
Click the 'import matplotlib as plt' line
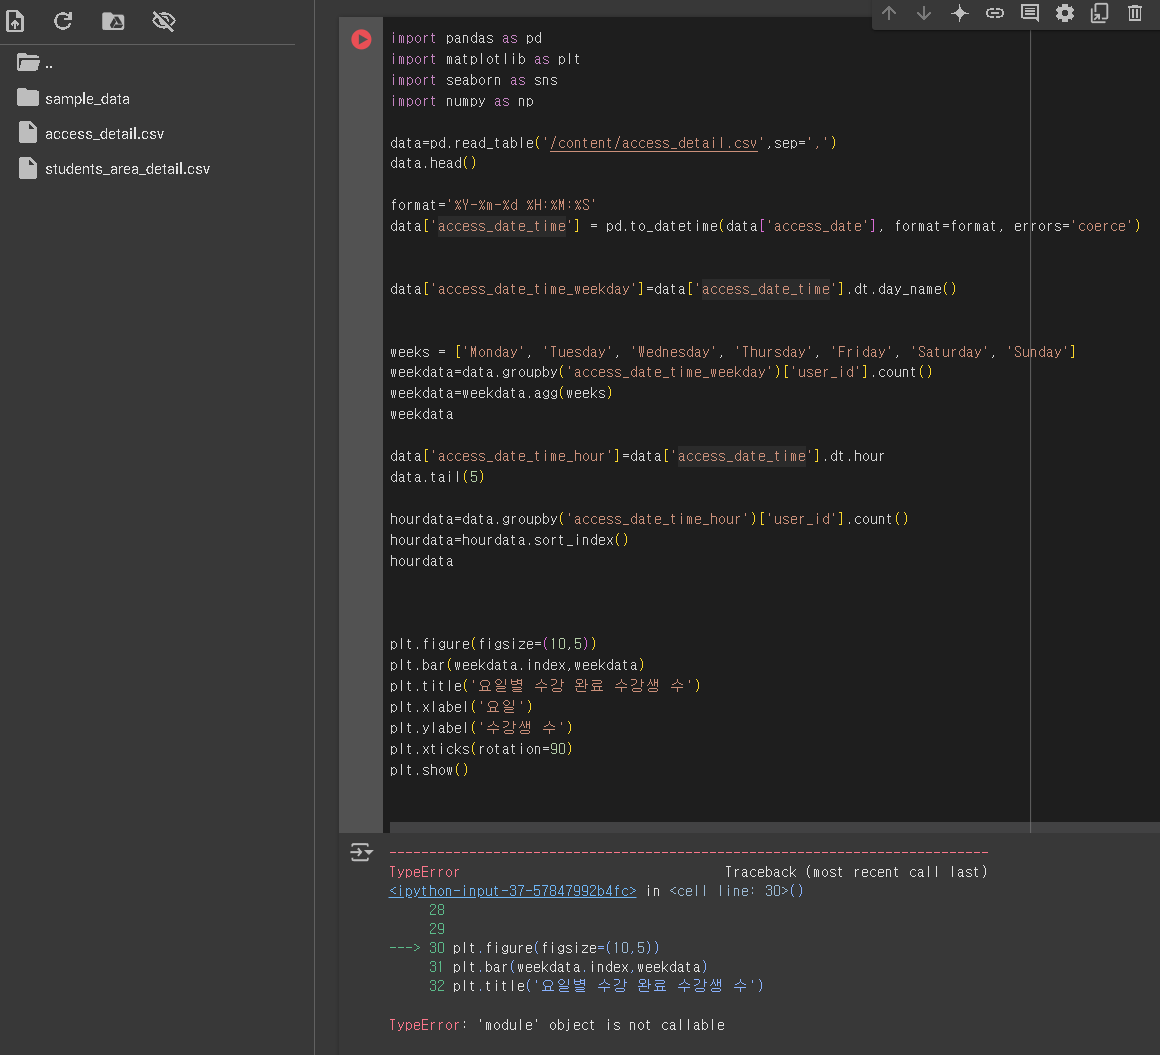[x=485, y=59]
